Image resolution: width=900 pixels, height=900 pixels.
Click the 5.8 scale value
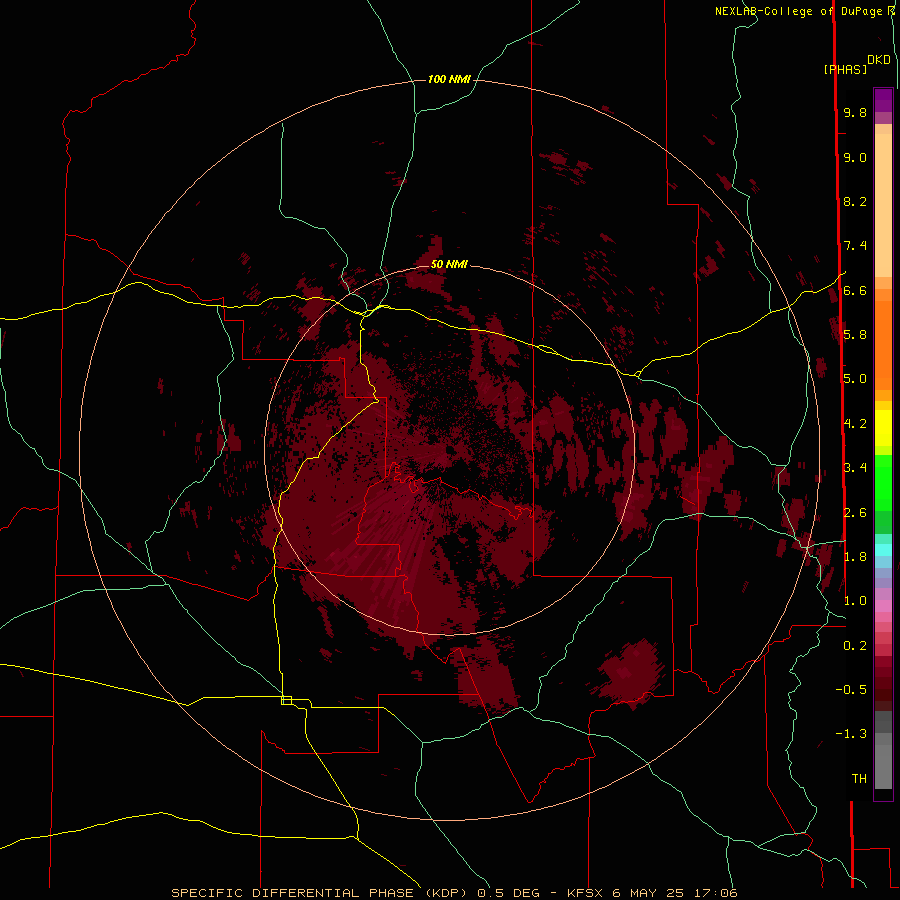tap(855, 334)
